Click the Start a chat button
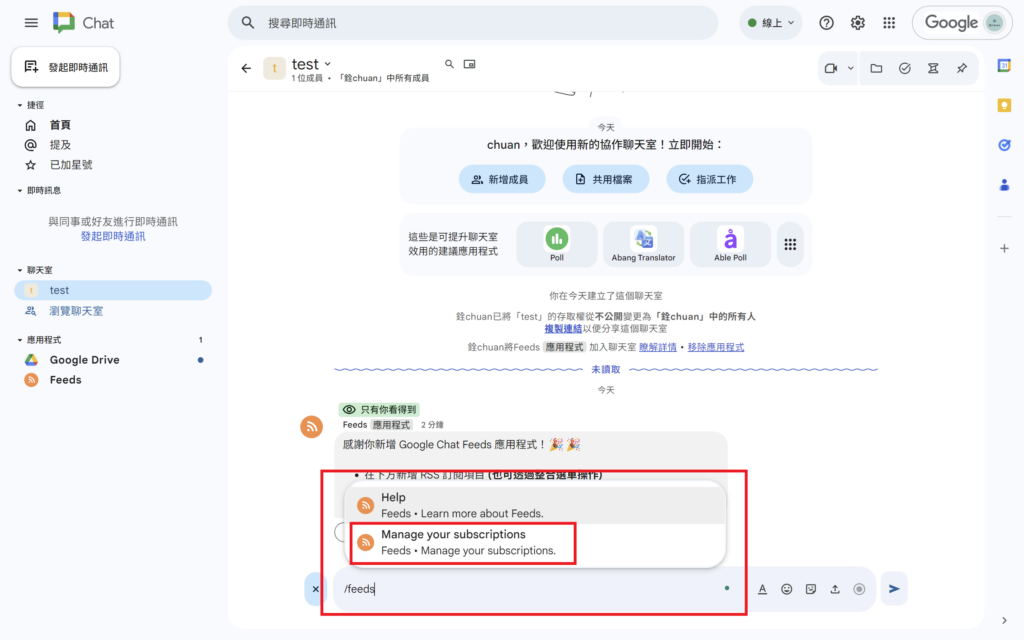The height and width of the screenshot is (640, 1024). 65,67
